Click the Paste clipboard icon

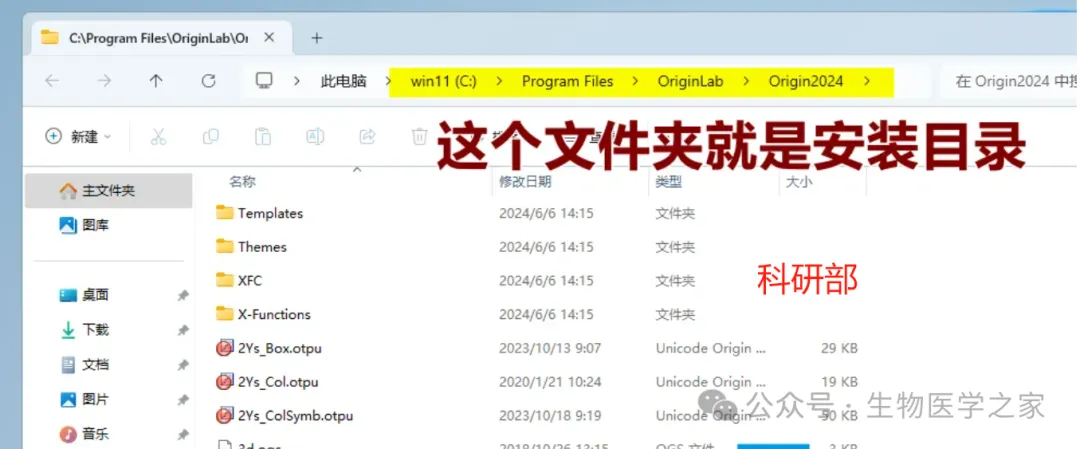(263, 136)
